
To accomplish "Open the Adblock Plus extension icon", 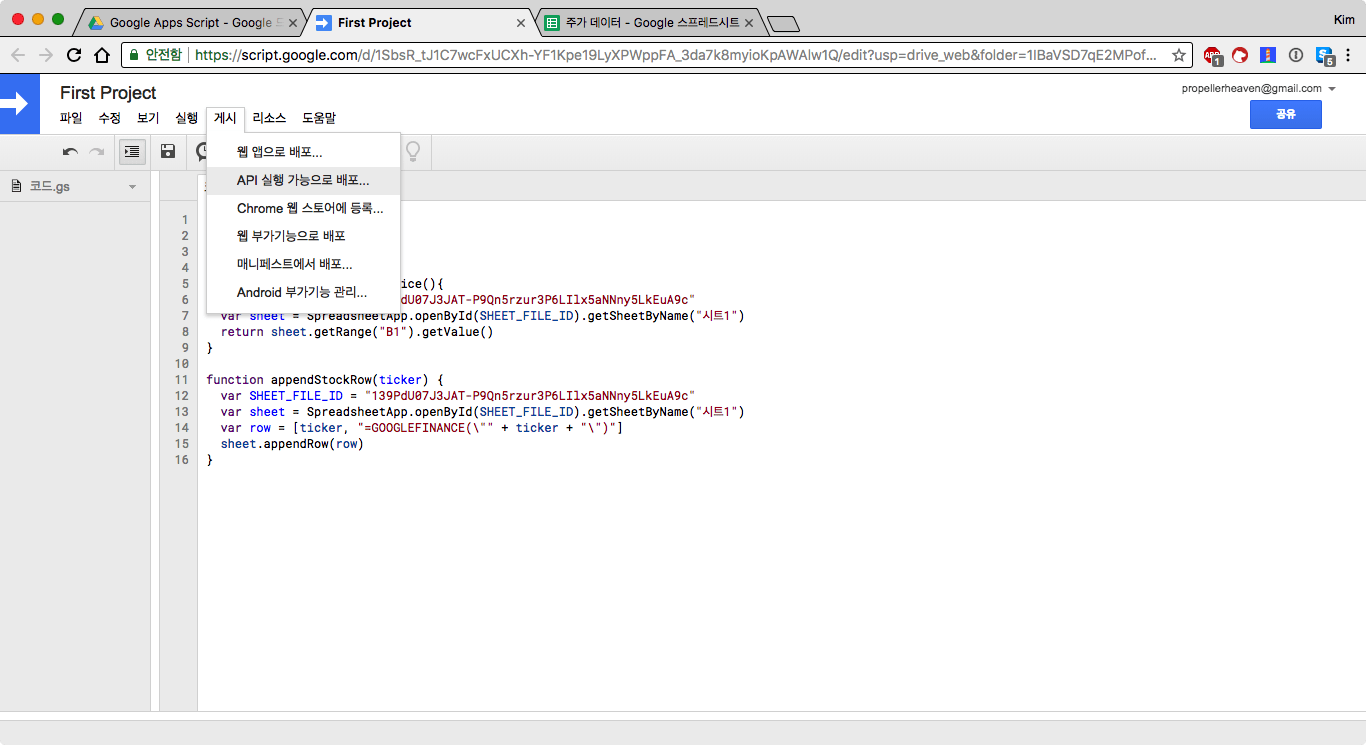I will click(1212, 55).
